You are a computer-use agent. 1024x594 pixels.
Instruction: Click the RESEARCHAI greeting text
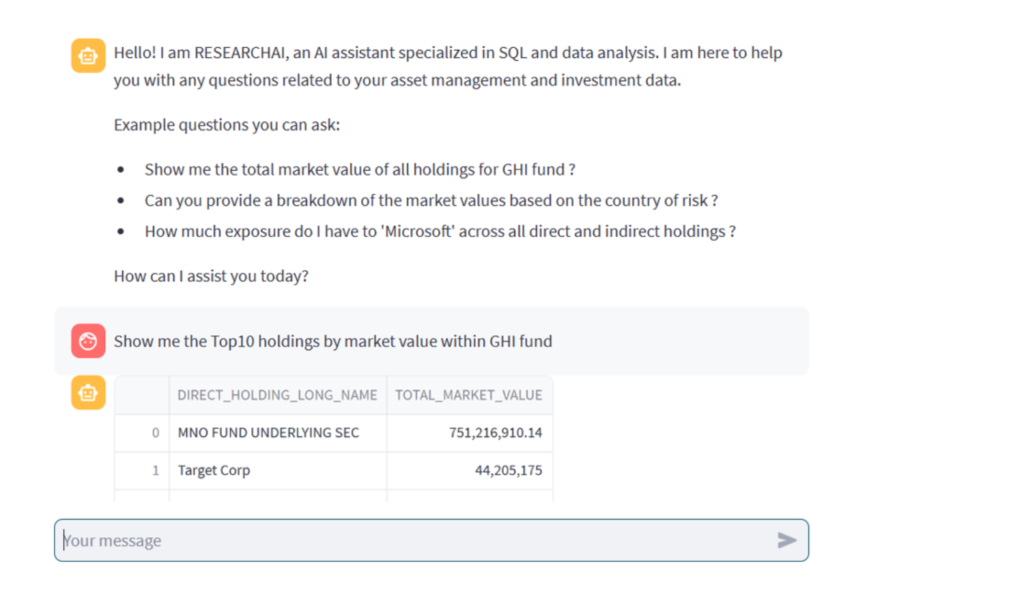[x=448, y=66]
